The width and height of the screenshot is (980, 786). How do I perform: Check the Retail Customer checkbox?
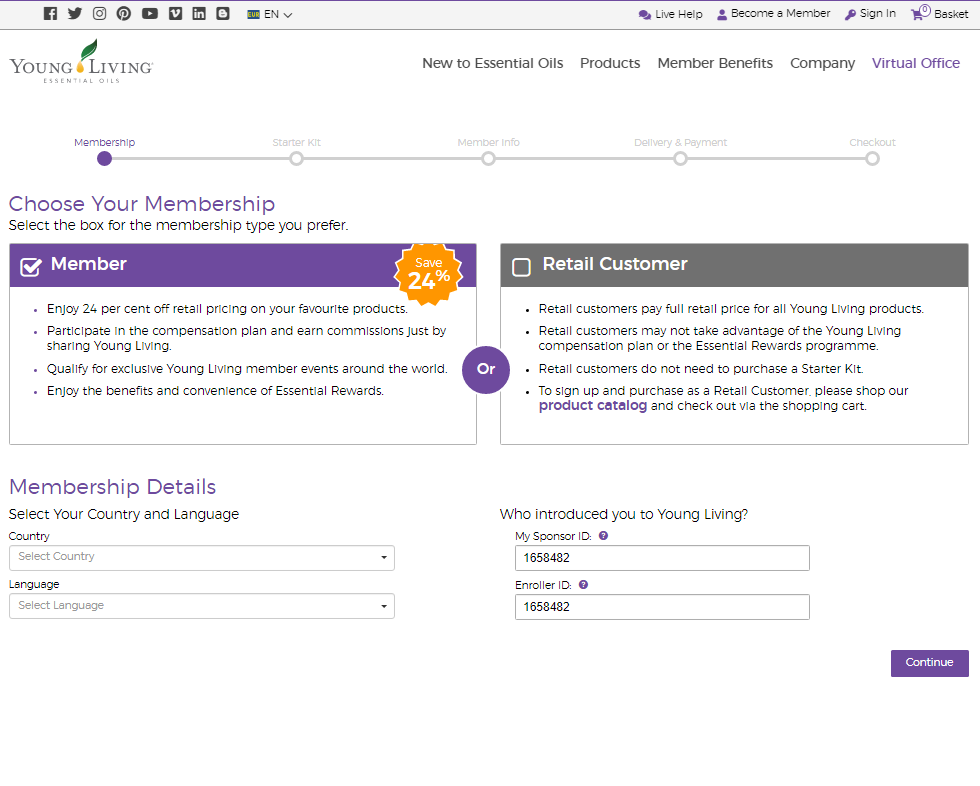[x=521, y=267]
